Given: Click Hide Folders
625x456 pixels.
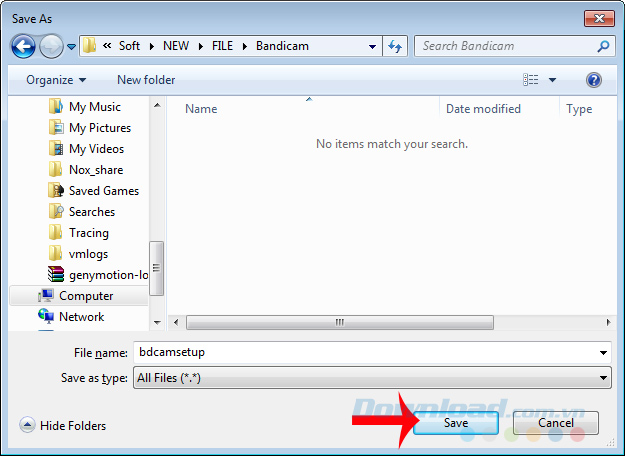Looking at the screenshot, I should 73,426.
